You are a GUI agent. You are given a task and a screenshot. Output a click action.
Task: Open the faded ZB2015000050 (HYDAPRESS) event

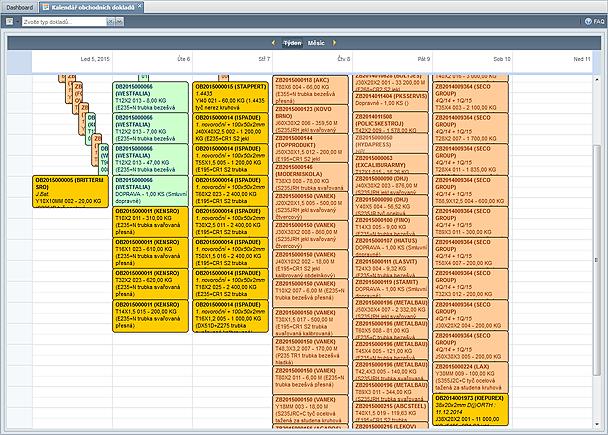[x=390, y=143]
